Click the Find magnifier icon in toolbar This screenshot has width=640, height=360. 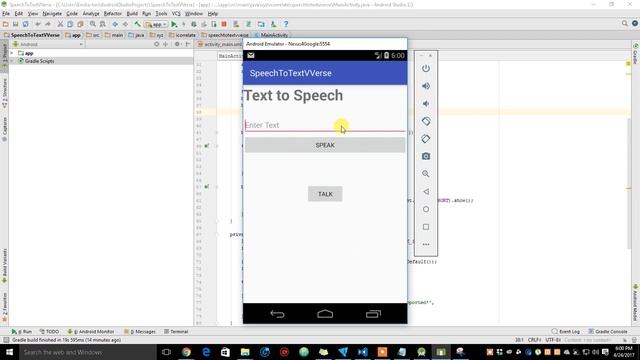(x=93, y=24)
